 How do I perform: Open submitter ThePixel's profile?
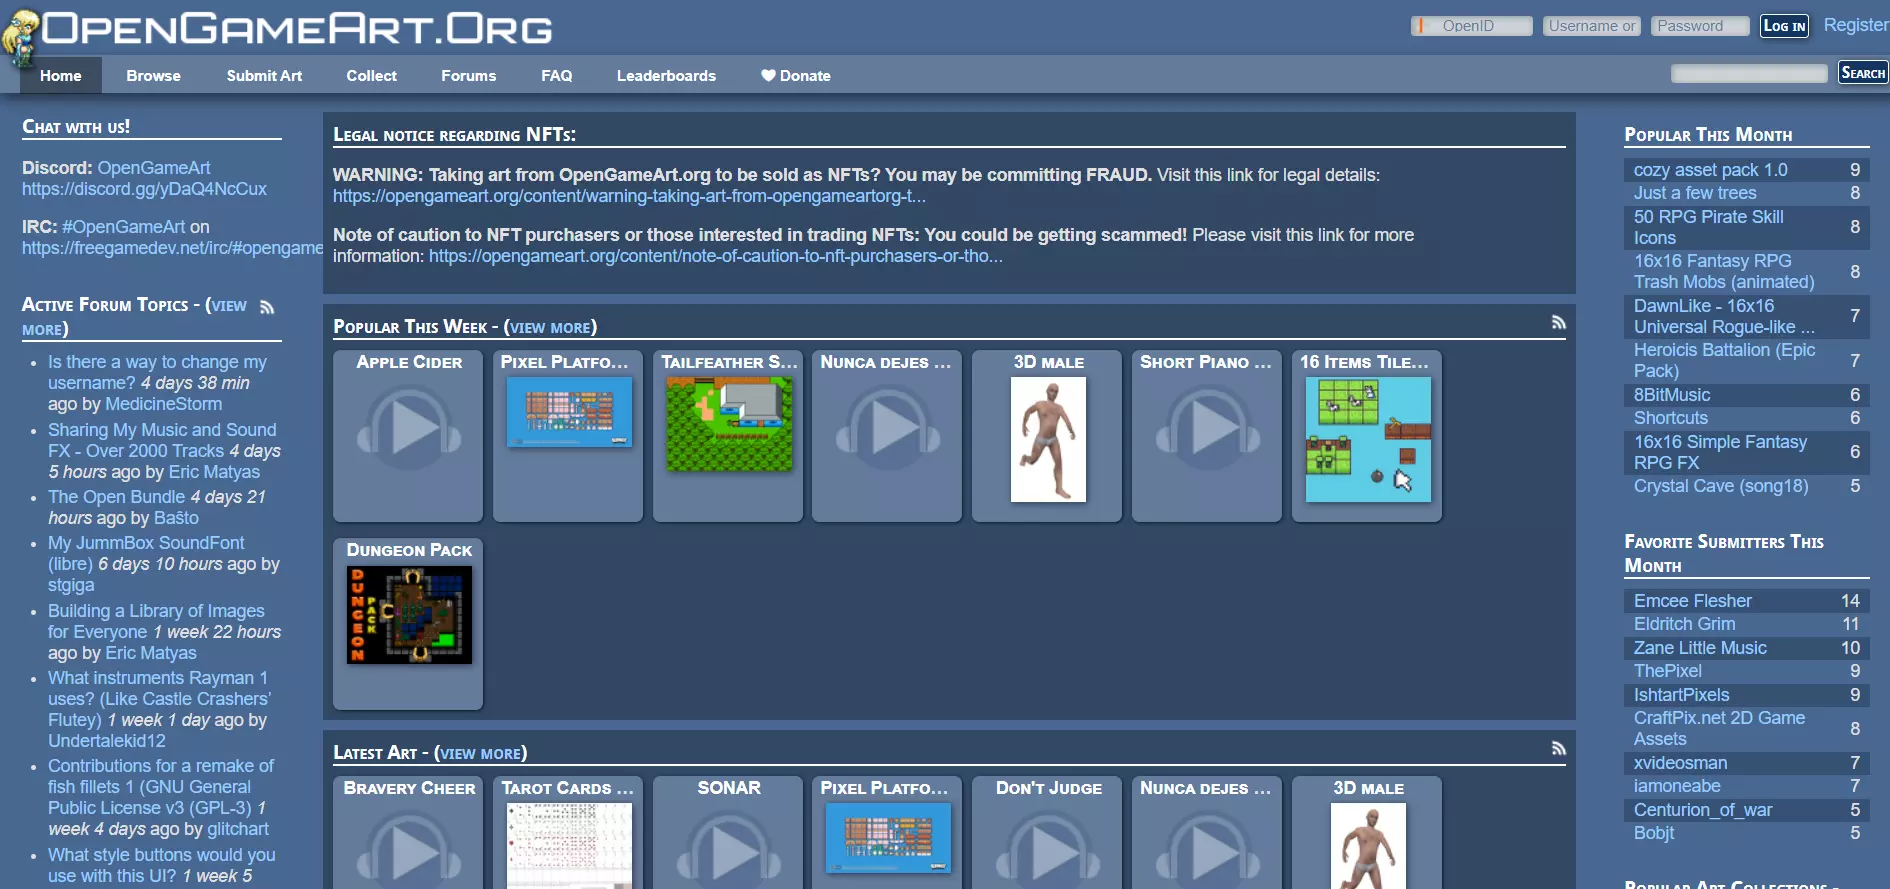(x=1668, y=671)
